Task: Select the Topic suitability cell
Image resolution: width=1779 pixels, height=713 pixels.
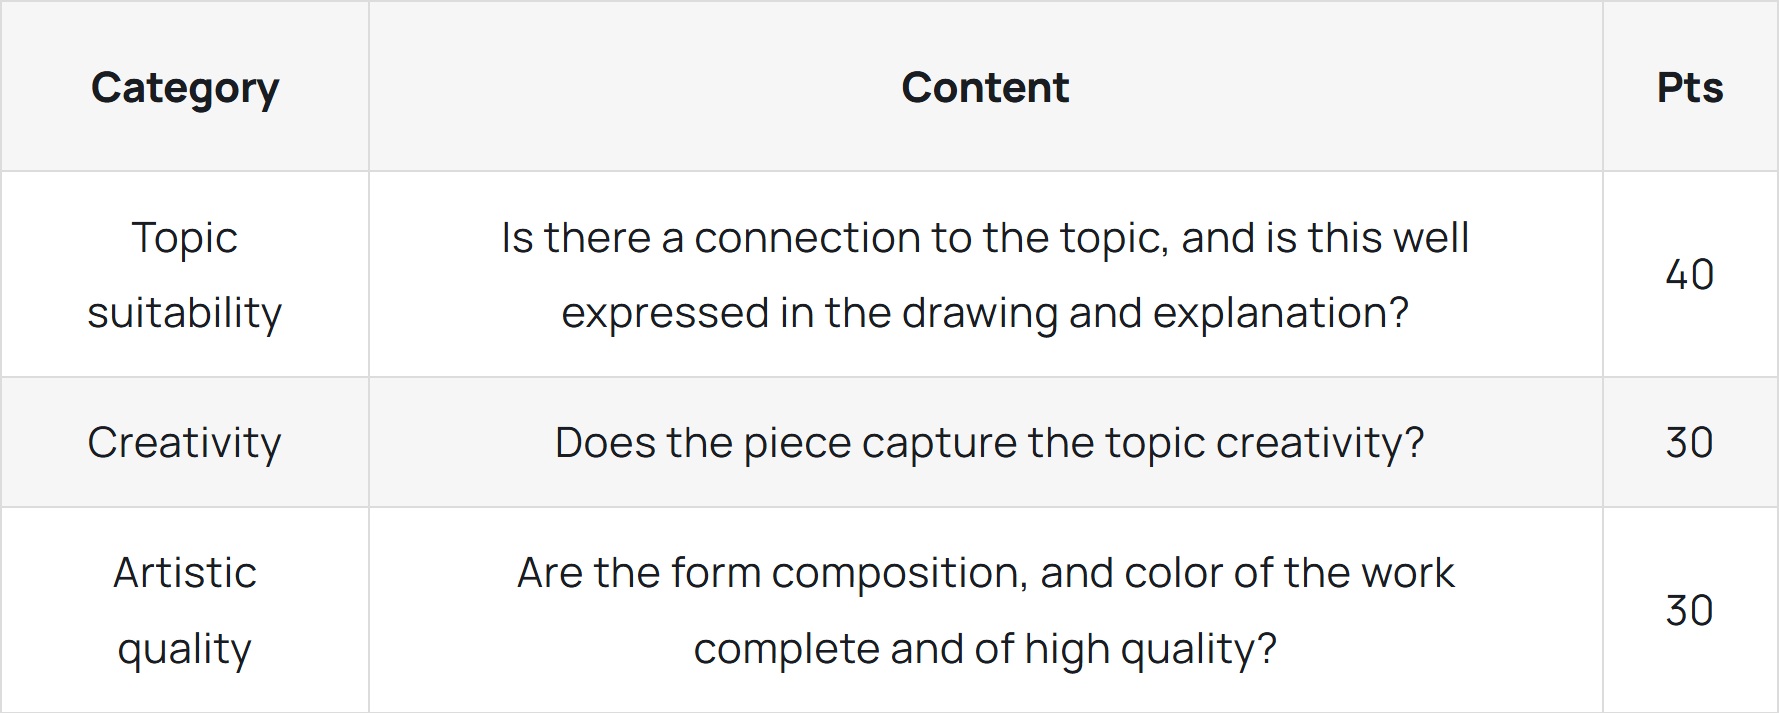Action: [185, 274]
